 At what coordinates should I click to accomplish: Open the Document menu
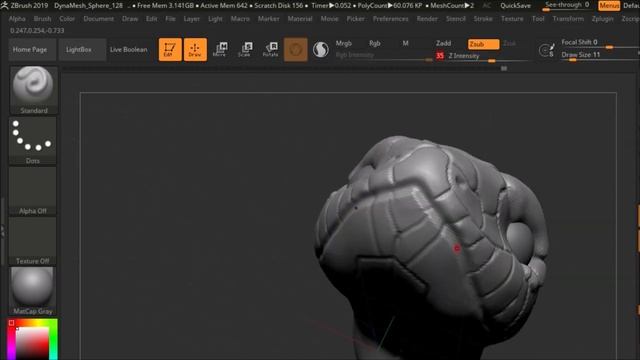click(98, 19)
